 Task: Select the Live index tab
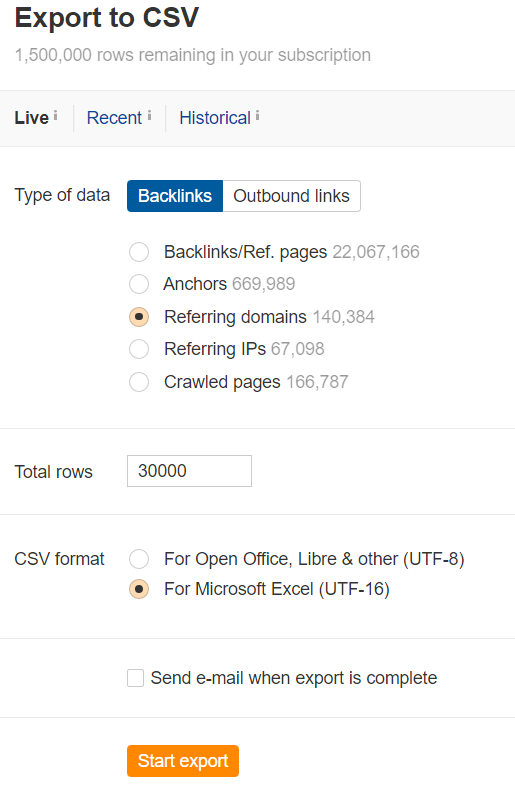point(31,118)
